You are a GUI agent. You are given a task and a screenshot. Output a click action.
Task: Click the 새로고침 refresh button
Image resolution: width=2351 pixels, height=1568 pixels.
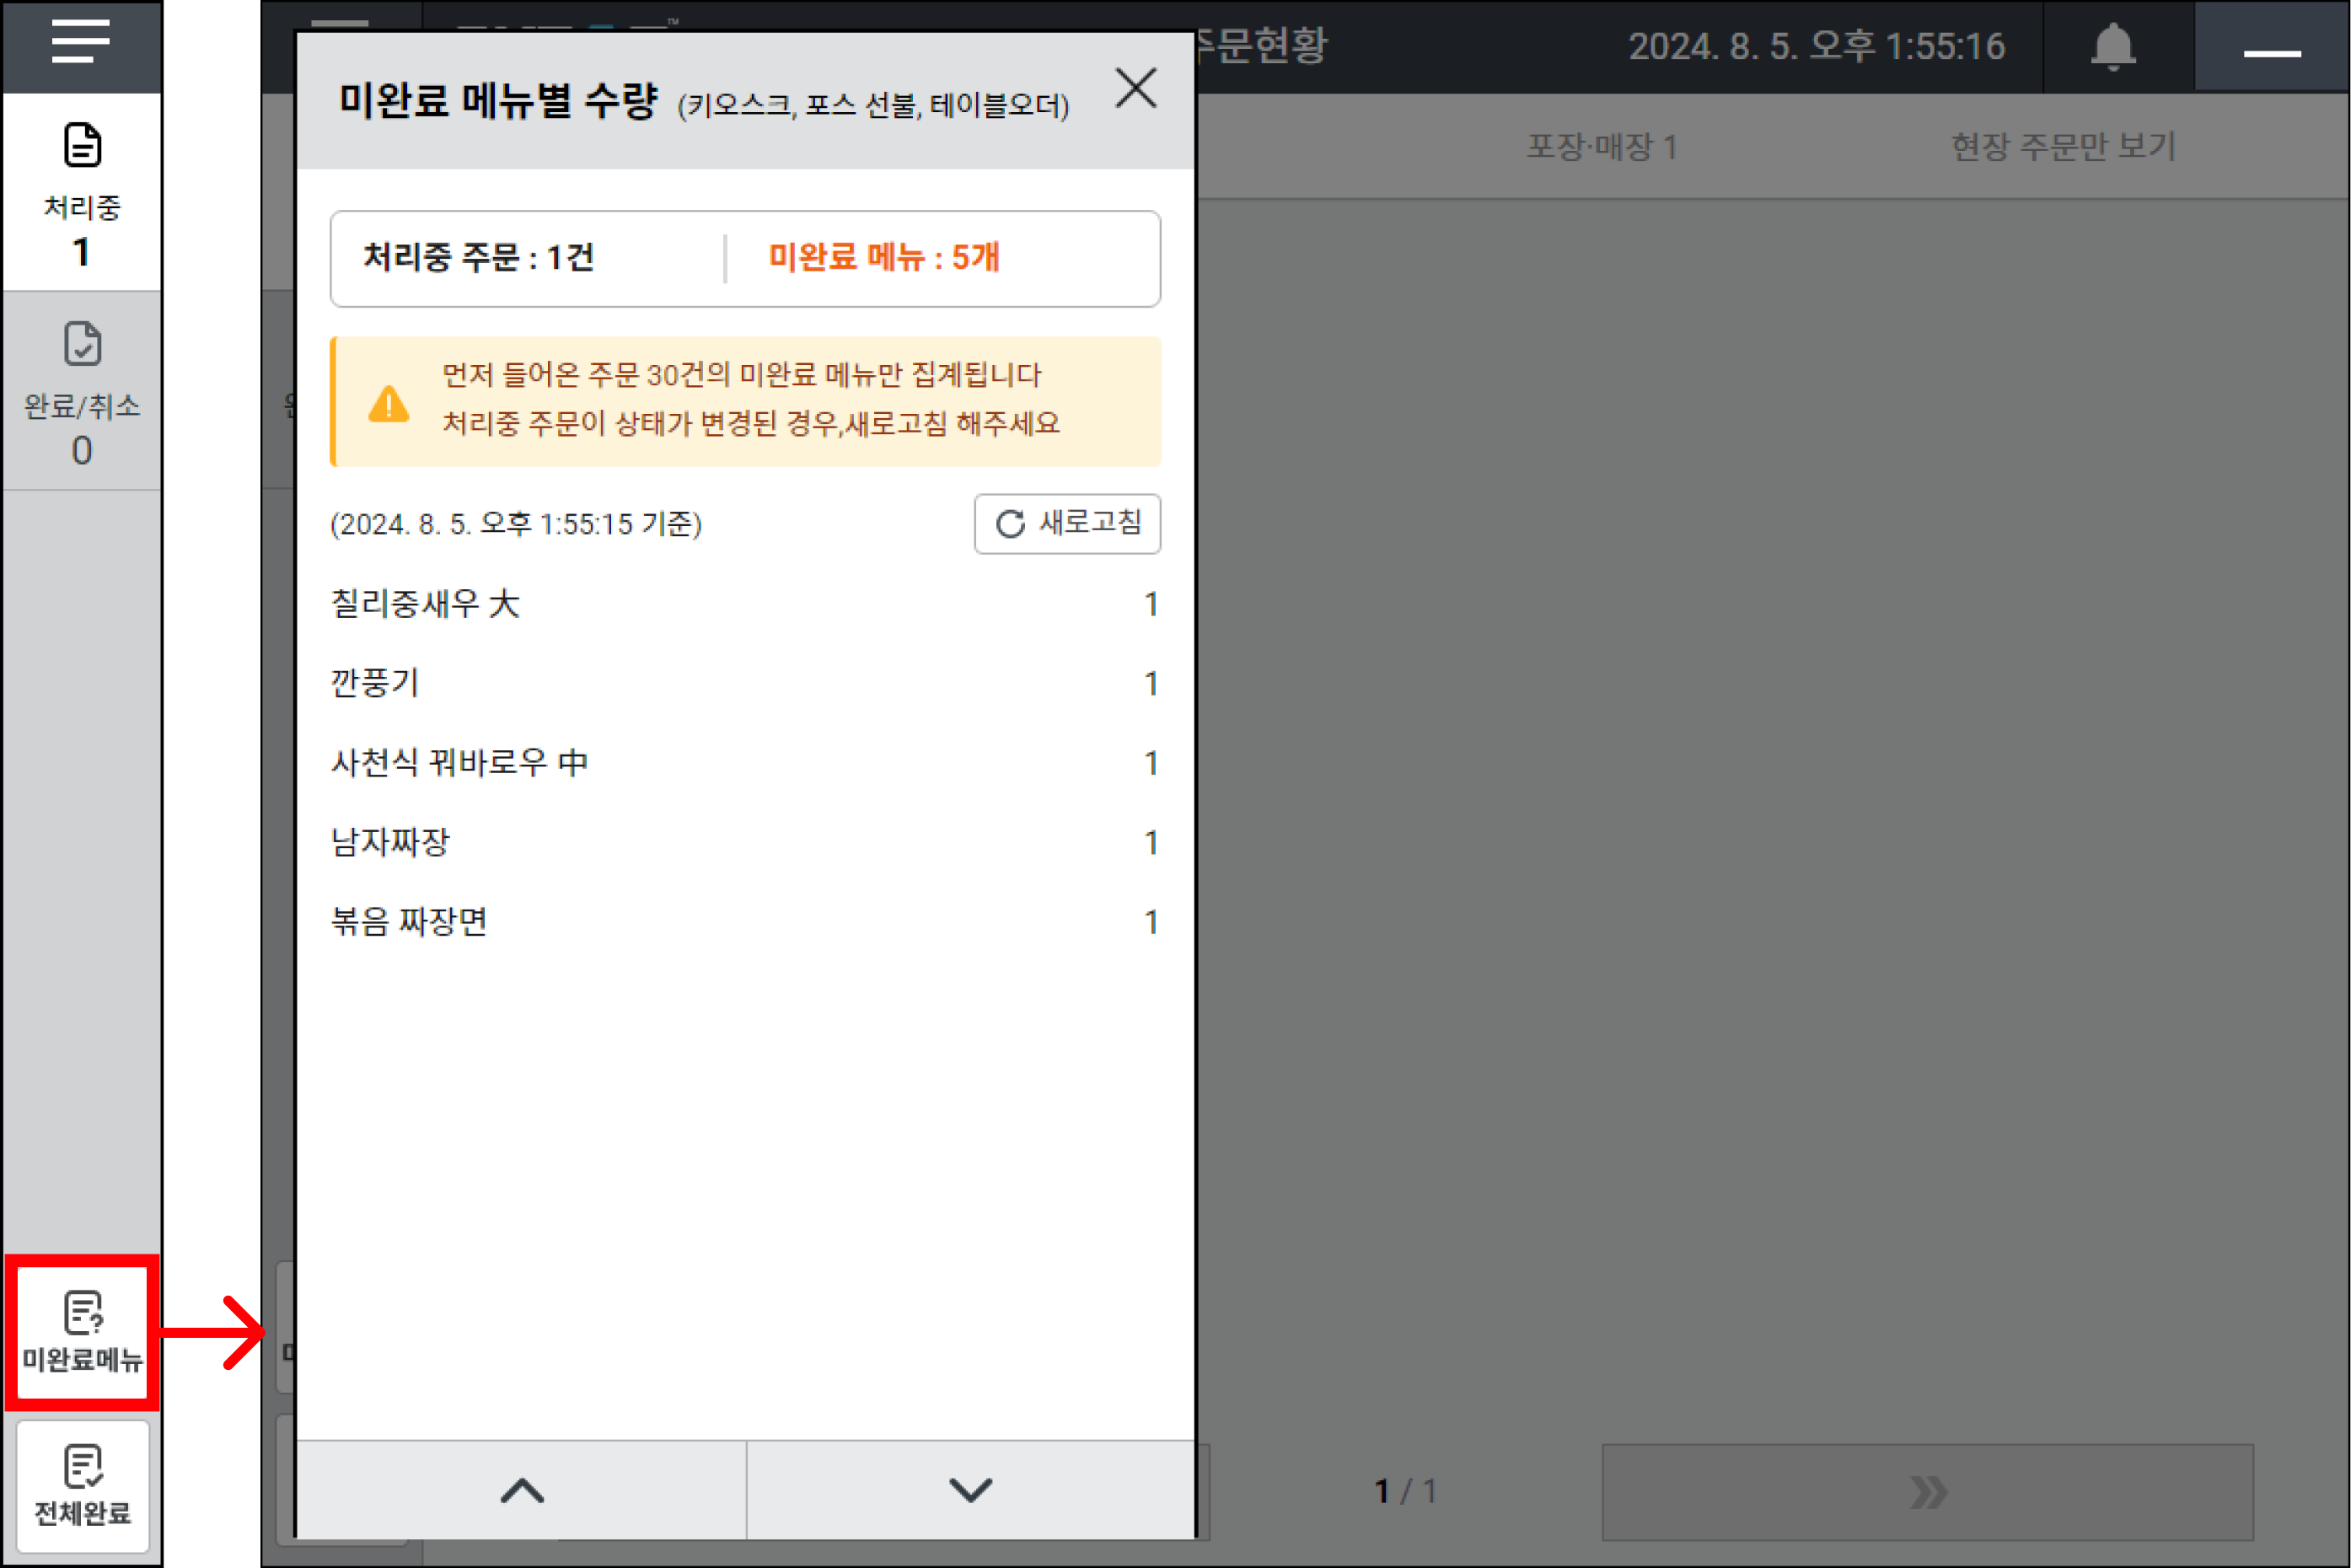pyautogui.click(x=1066, y=523)
